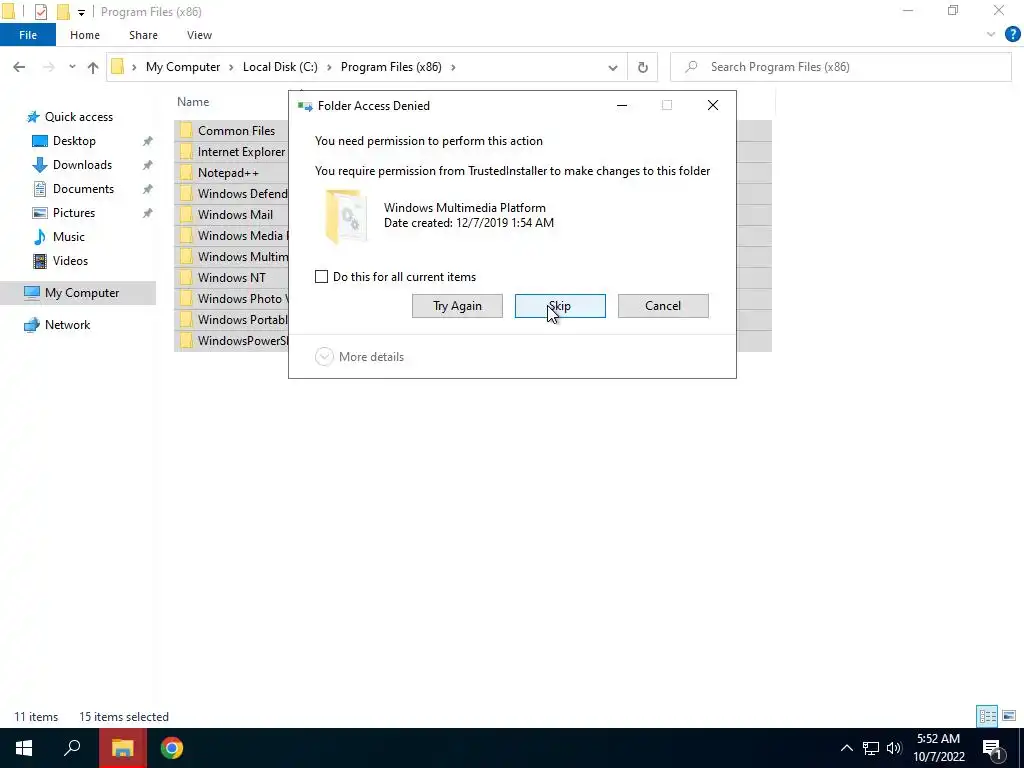Open the notification center icon
This screenshot has height=768, width=1024.
click(x=992, y=748)
